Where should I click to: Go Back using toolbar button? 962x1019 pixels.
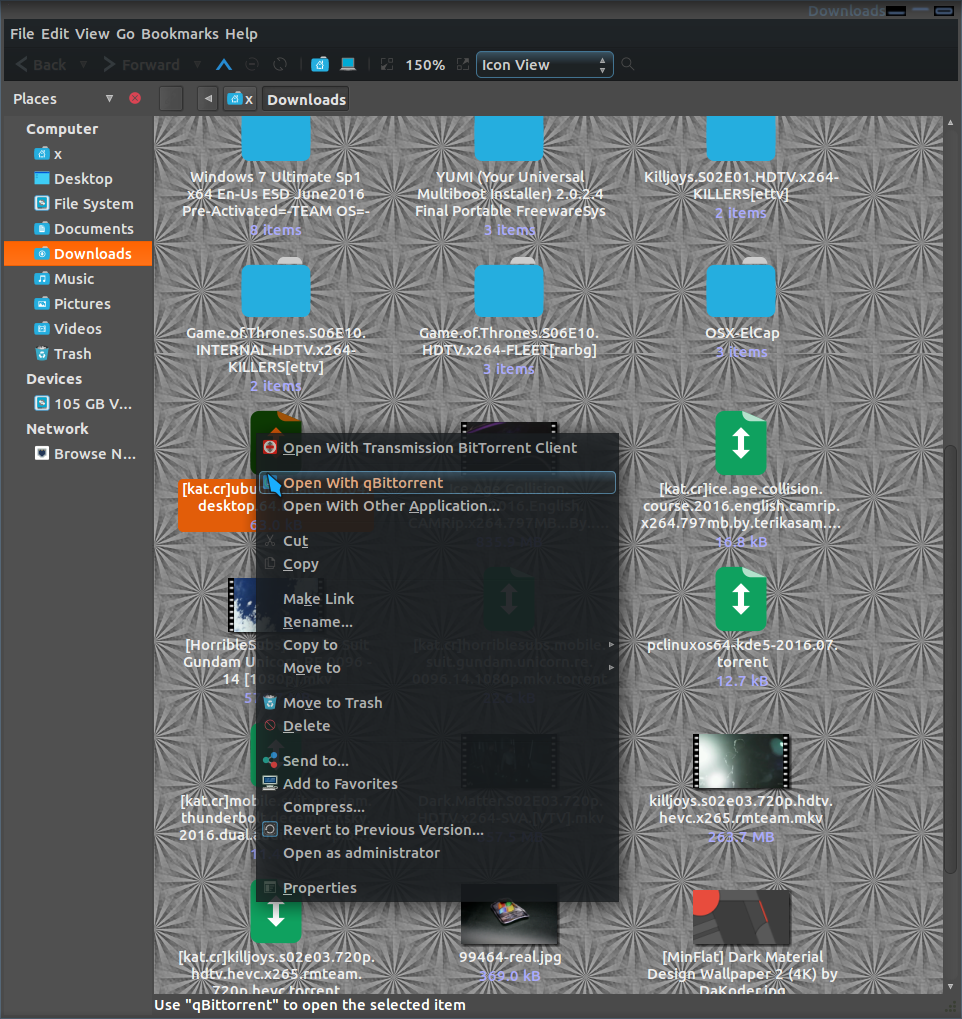tap(42, 65)
